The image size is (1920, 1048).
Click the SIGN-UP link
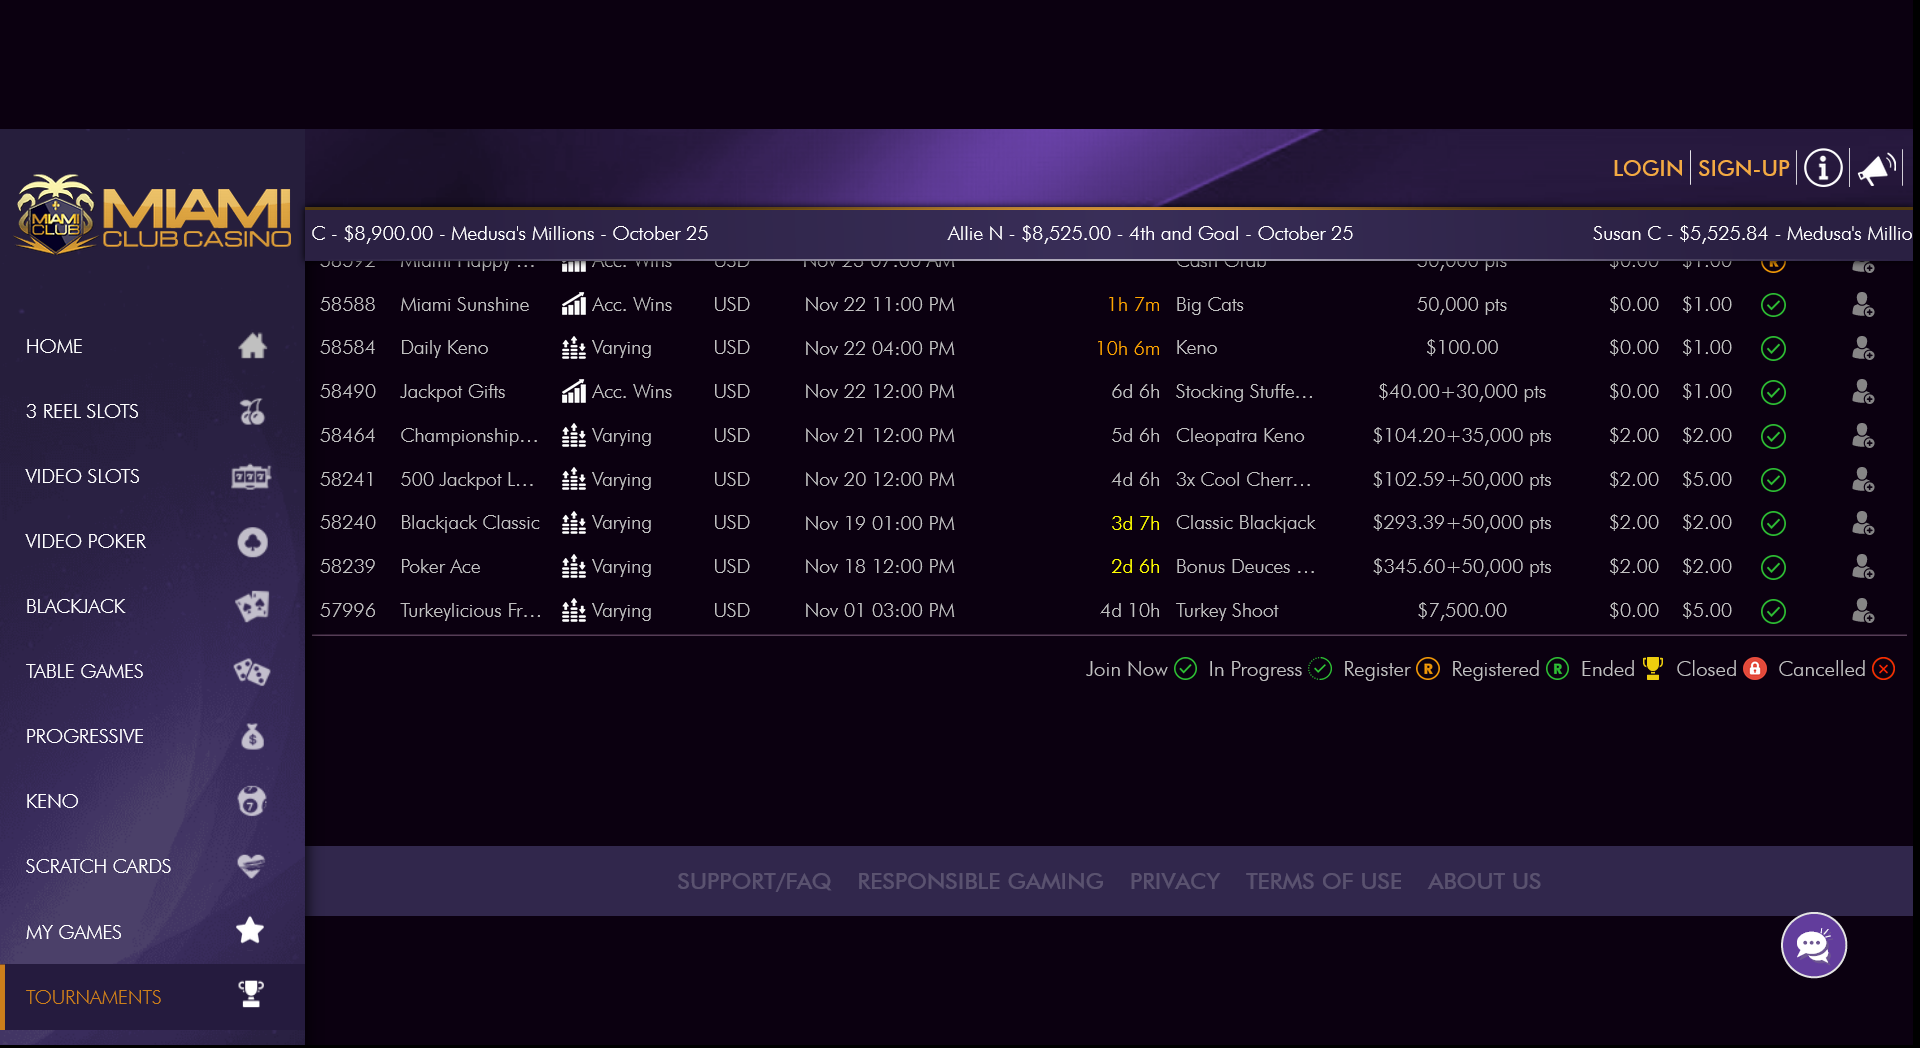pyautogui.click(x=1743, y=167)
